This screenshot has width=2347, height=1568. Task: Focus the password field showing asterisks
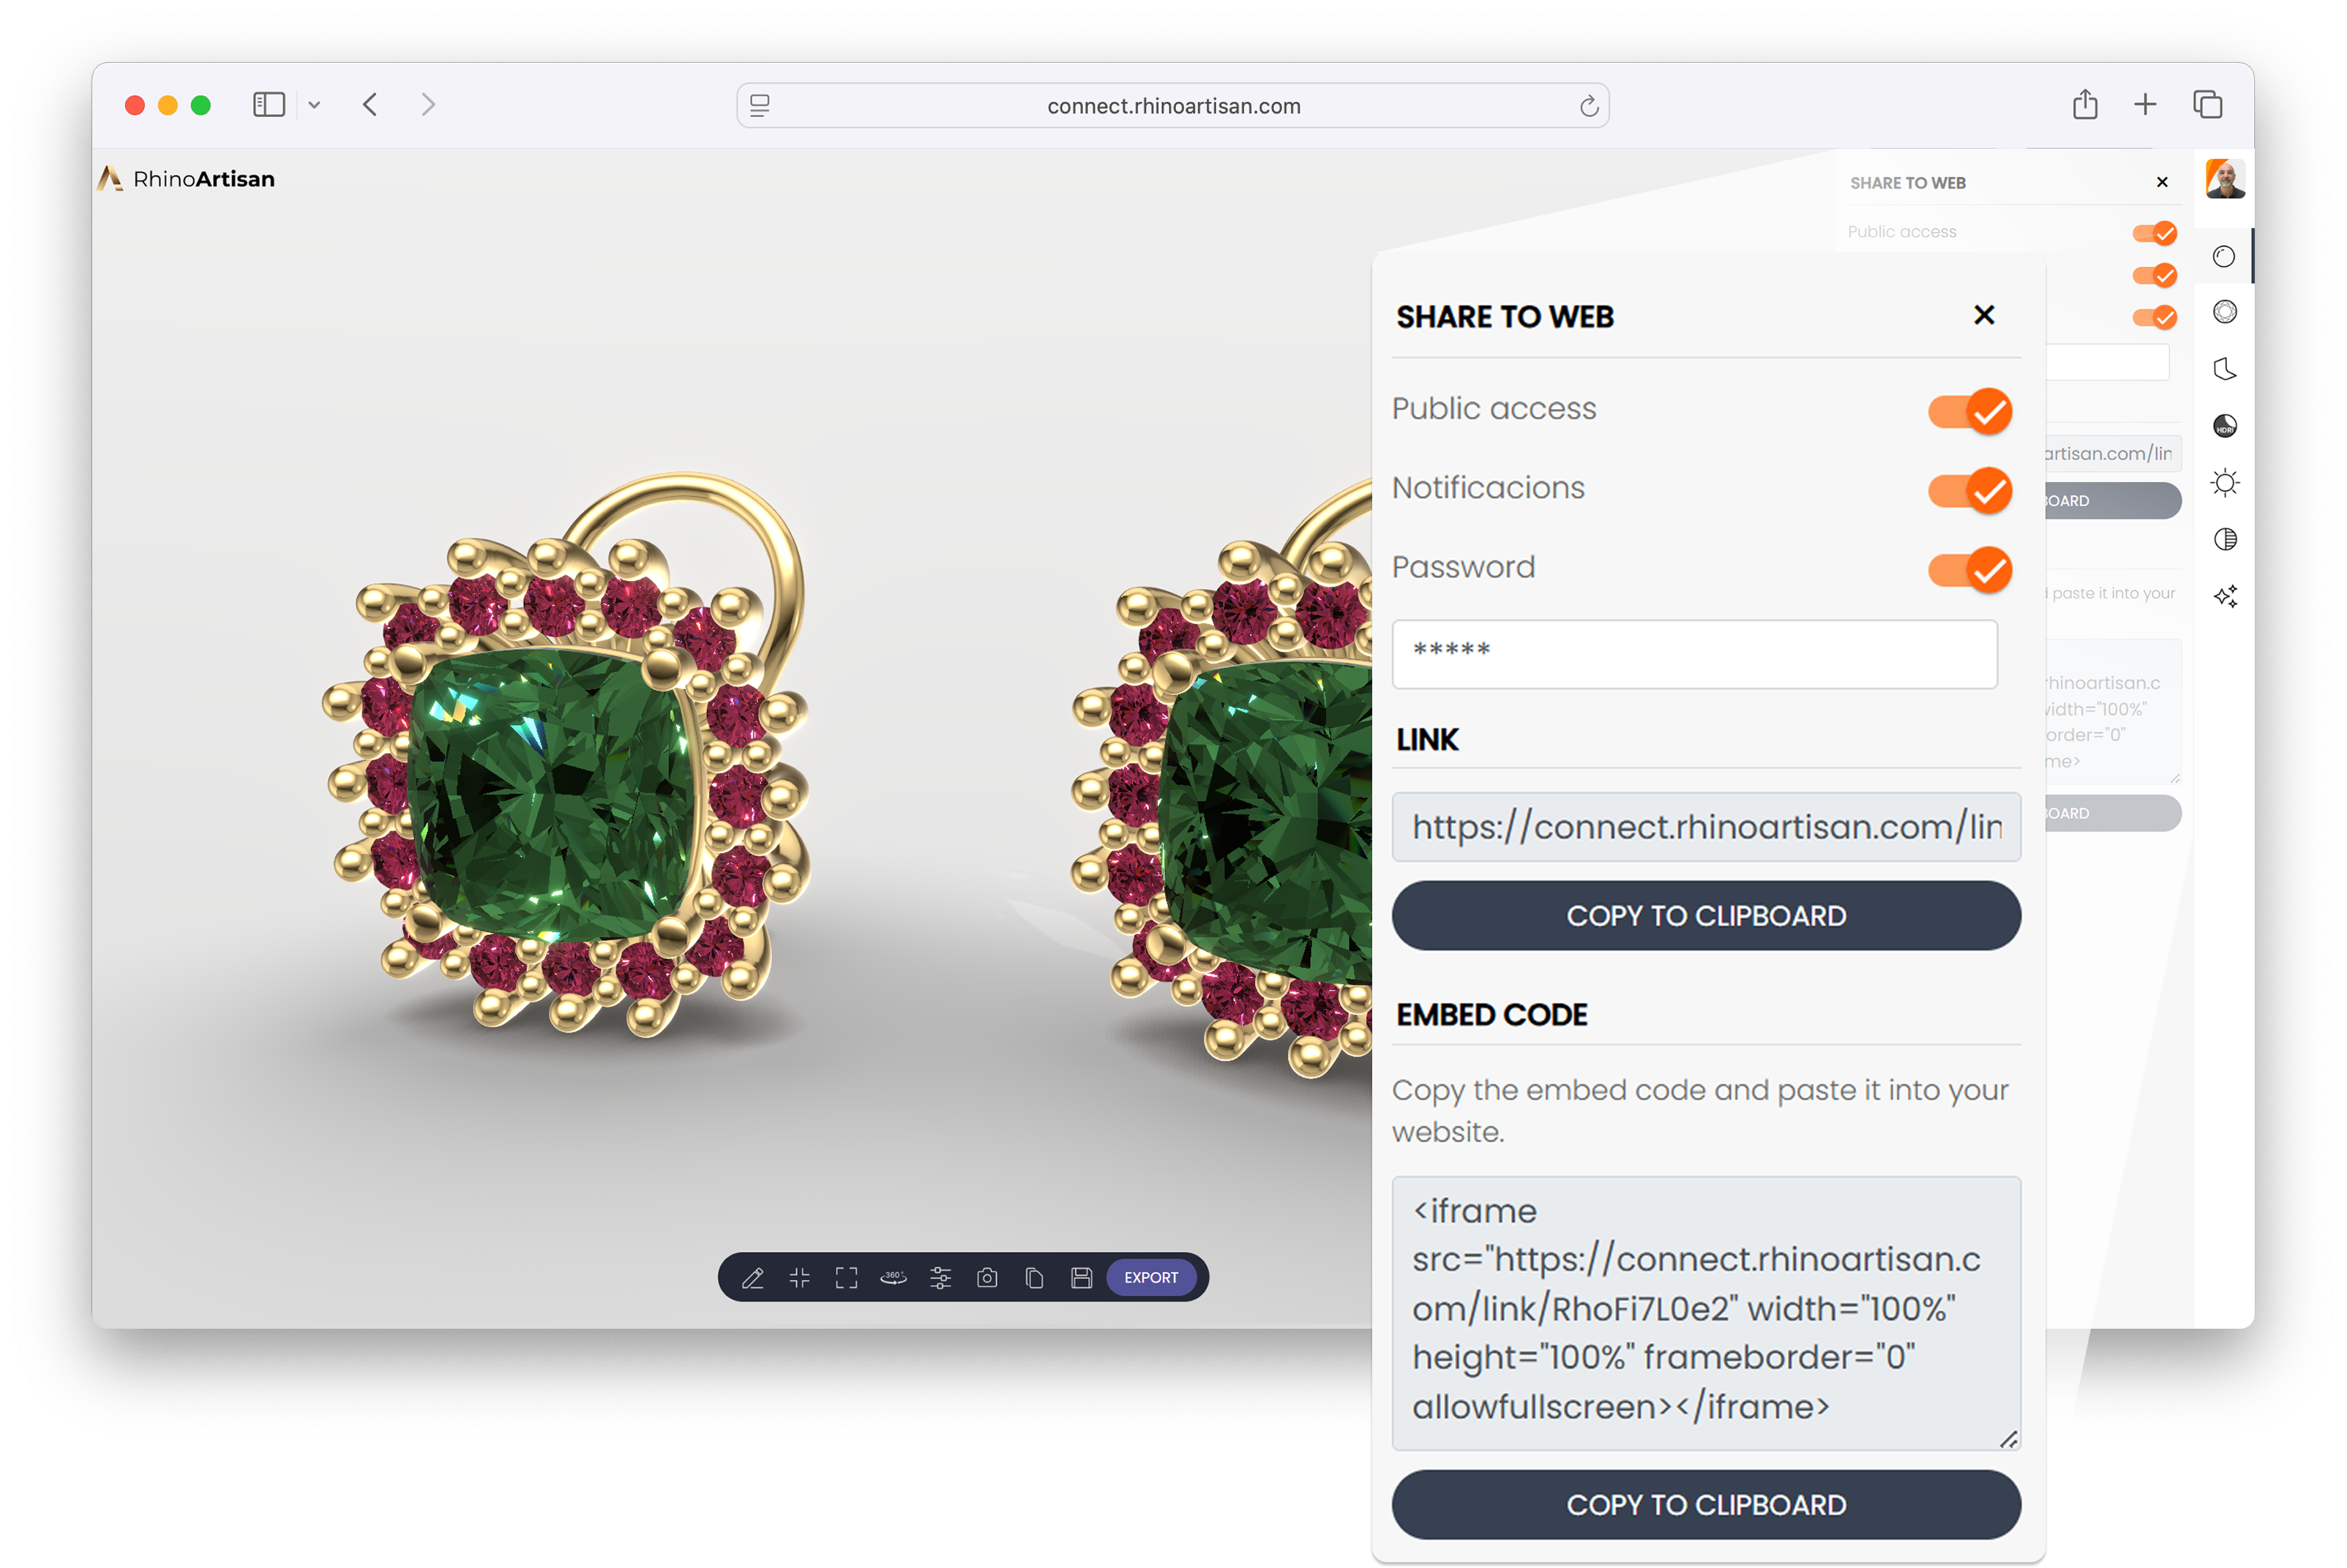(x=1695, y=654)
